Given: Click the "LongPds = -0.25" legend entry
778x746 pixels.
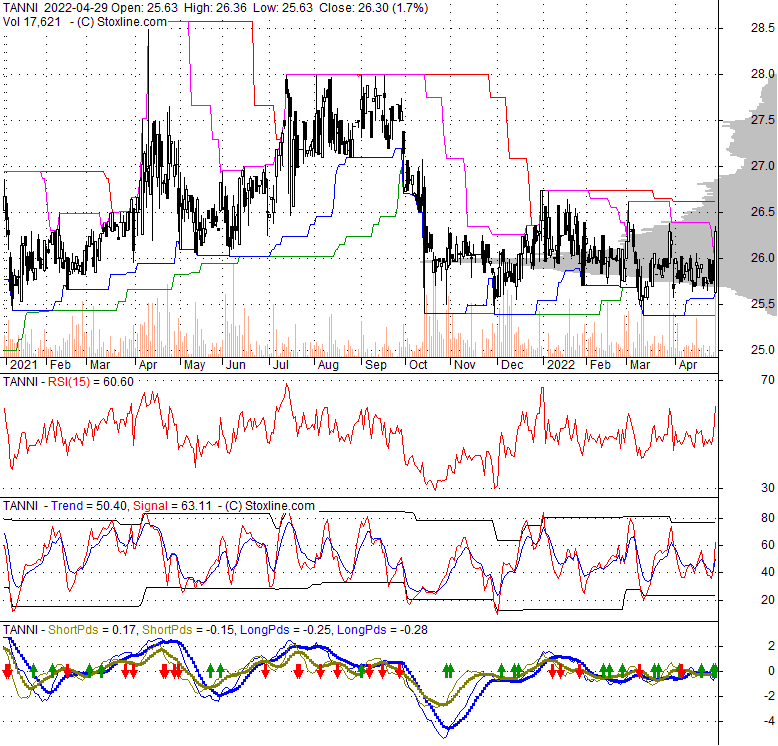Looking at the screenshot, I should click(x=286, y=630).
